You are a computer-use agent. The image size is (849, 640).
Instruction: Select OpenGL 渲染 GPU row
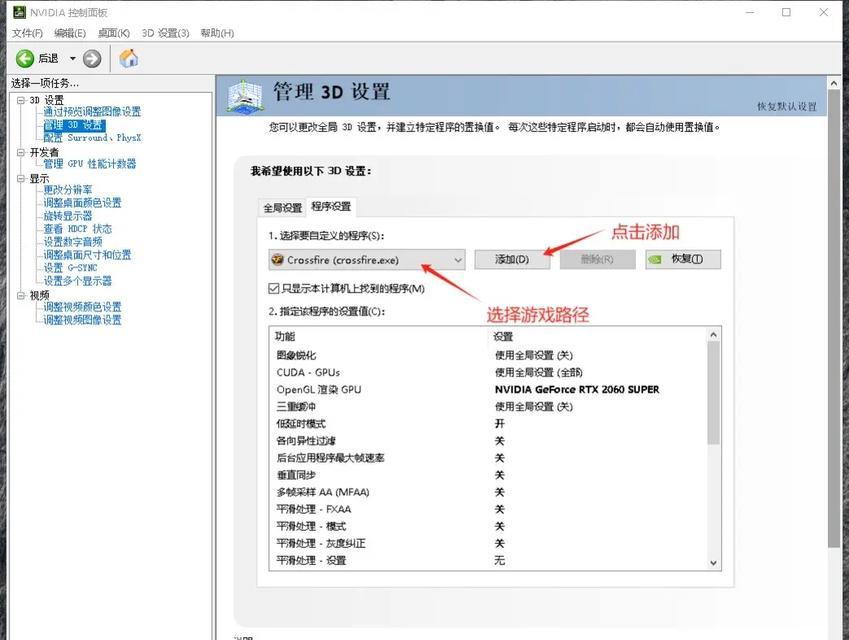coord(488,389)
